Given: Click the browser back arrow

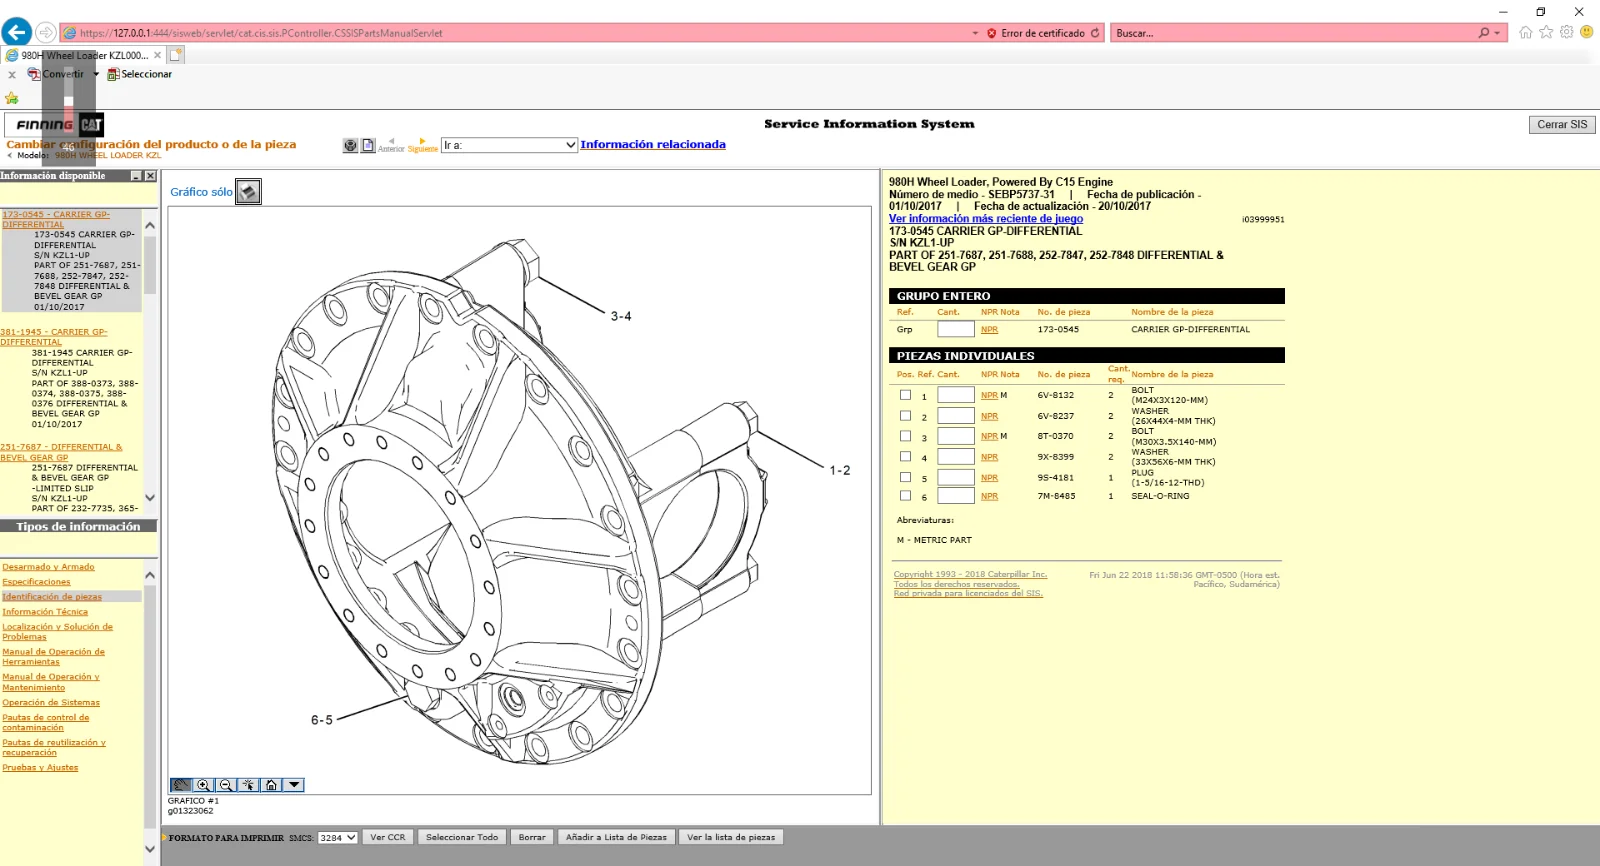Looking at the screenshot, I should pos(16,32).
